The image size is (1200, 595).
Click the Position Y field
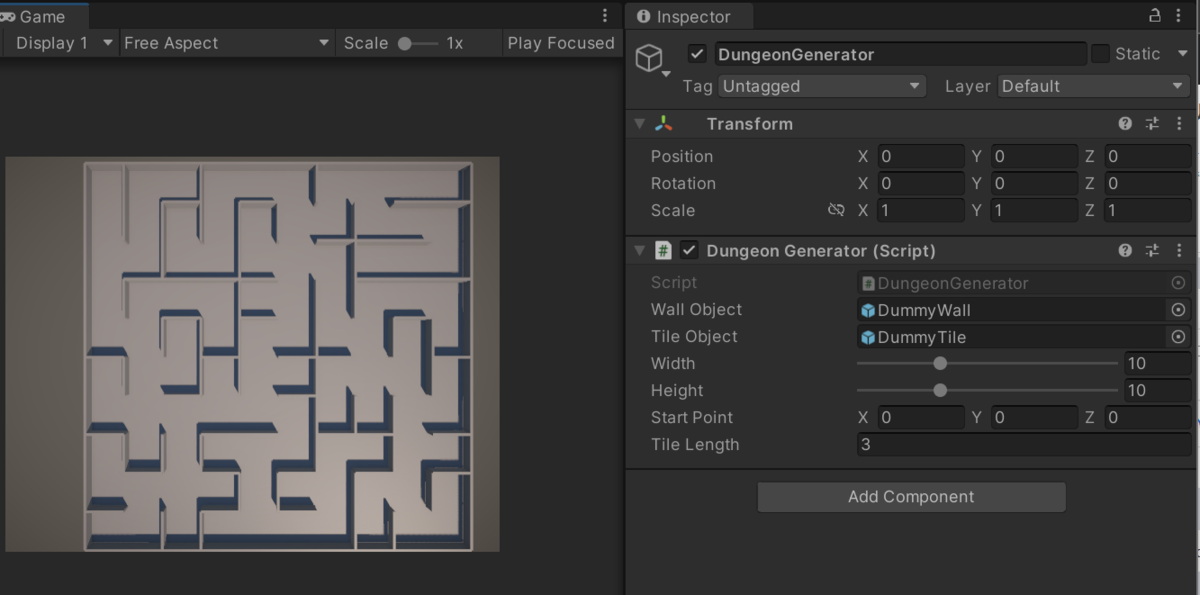pos(1034,156)
